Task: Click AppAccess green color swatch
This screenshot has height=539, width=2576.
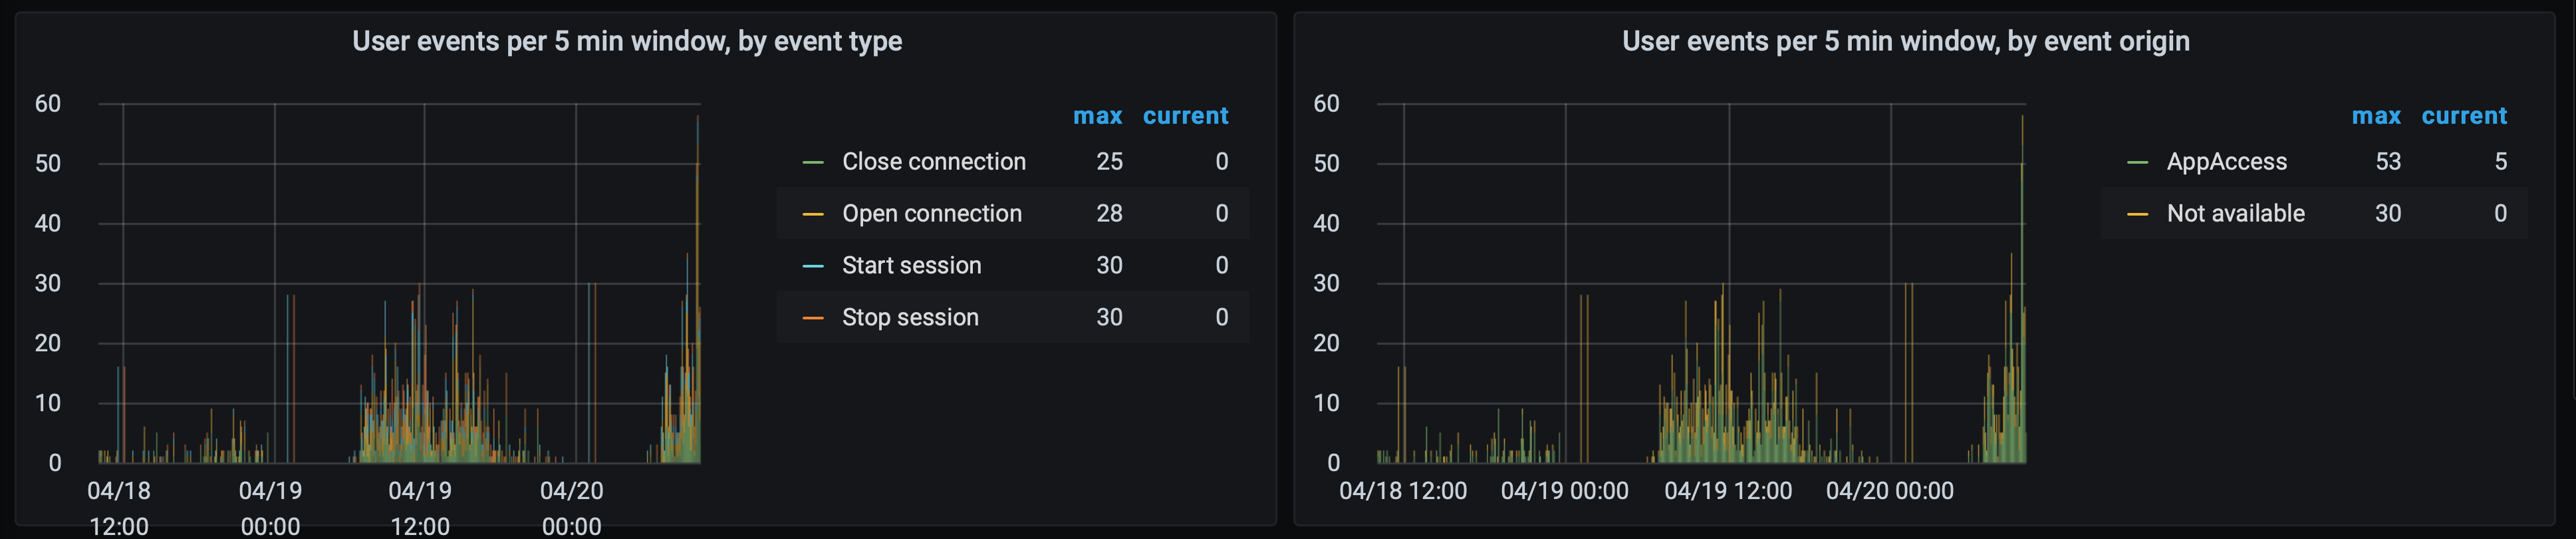Action: [2137, 162]
